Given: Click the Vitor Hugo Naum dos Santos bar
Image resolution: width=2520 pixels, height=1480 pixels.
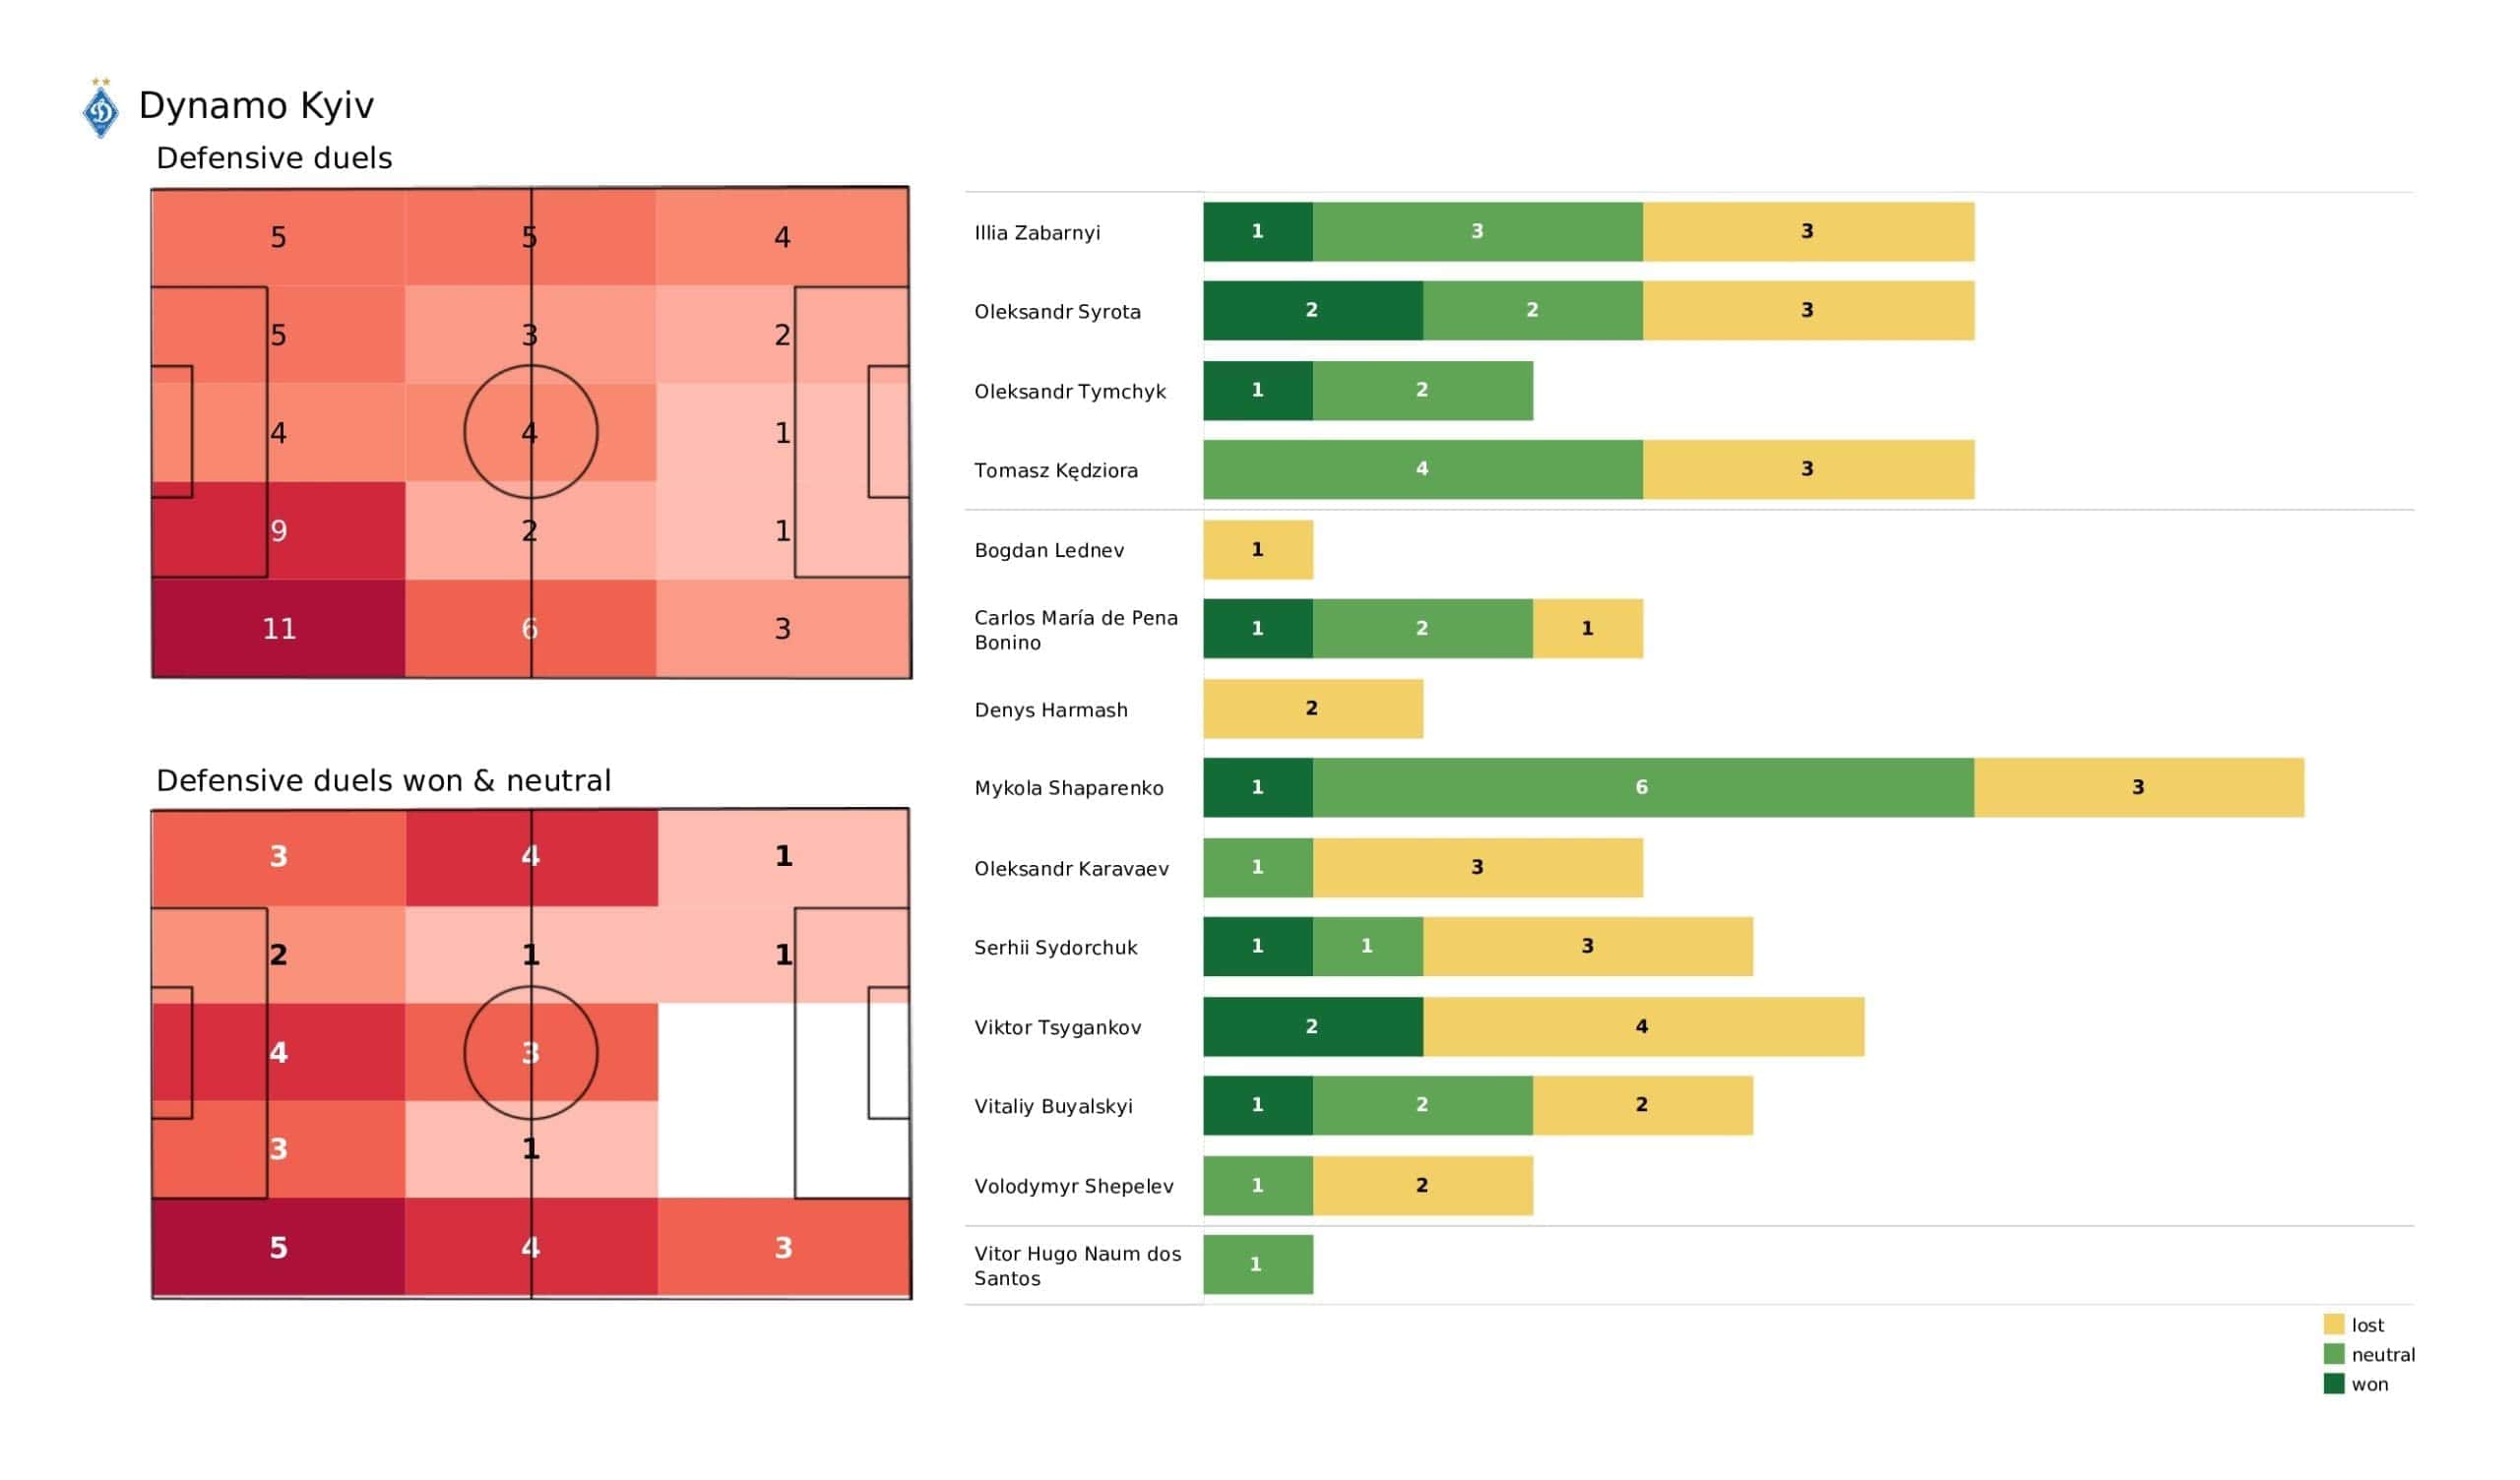Looking at the screenshot, I should point(1258,1264).
